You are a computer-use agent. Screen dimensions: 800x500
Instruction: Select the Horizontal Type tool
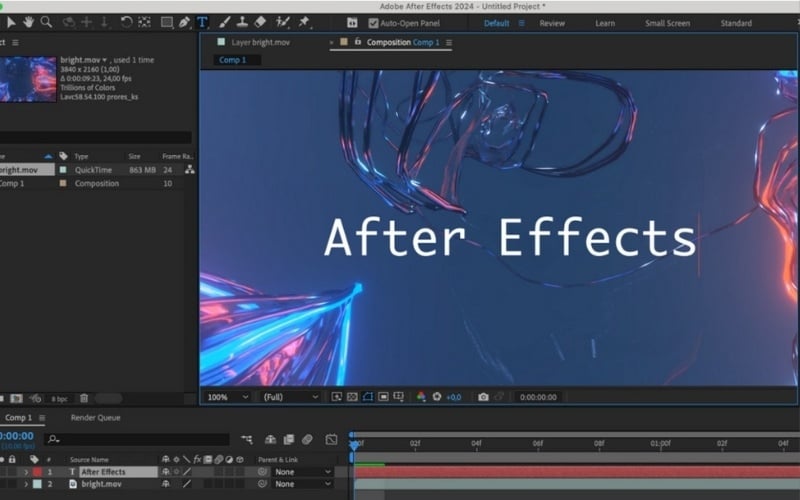click(x=202, y=22)
